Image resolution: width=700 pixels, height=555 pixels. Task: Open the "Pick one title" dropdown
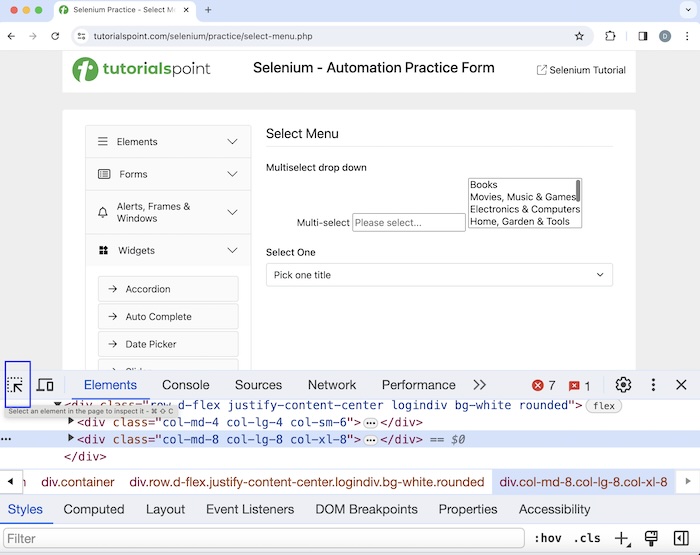tap(439, 275)
